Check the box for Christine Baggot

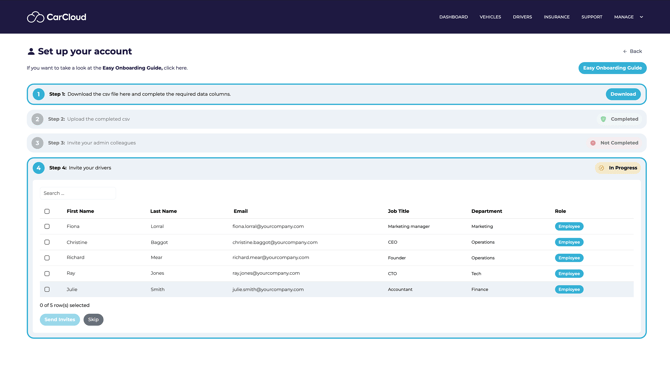(x=47, y=242)
